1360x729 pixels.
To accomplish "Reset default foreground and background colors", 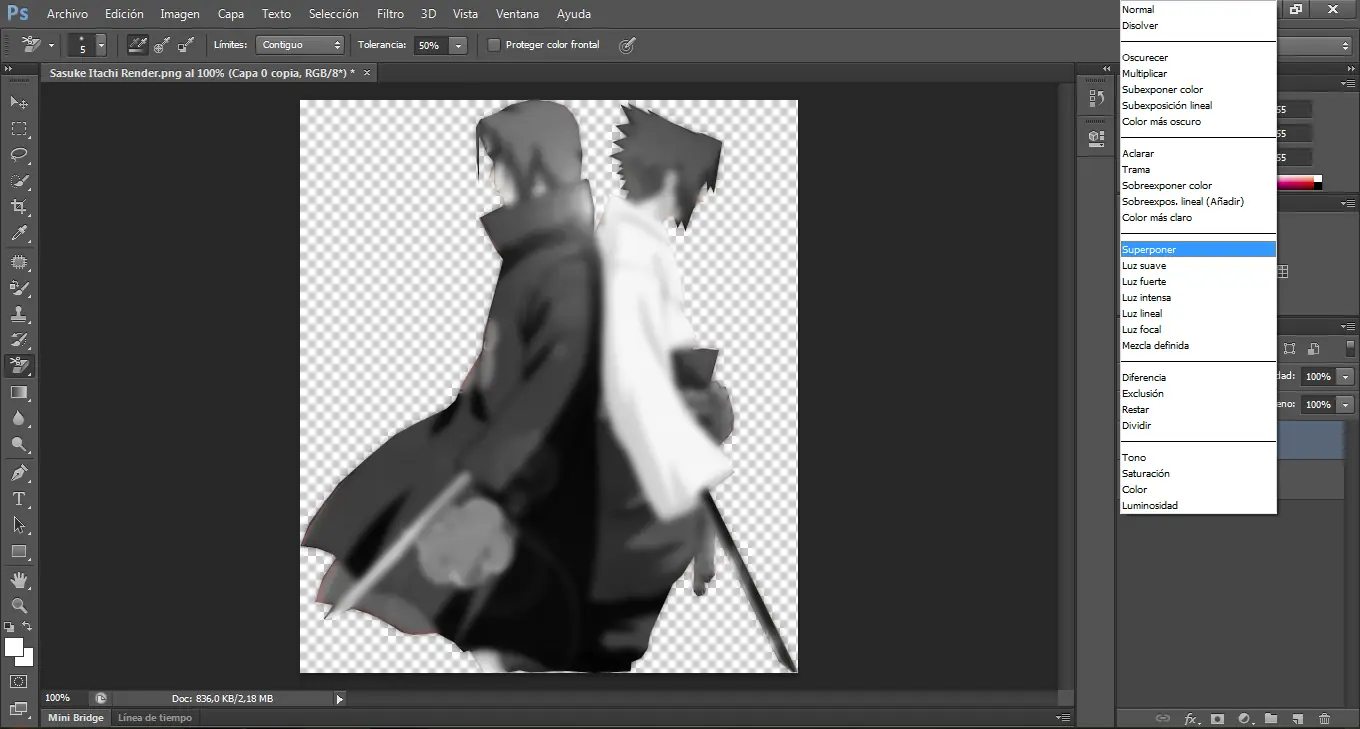I will point(9,627).
